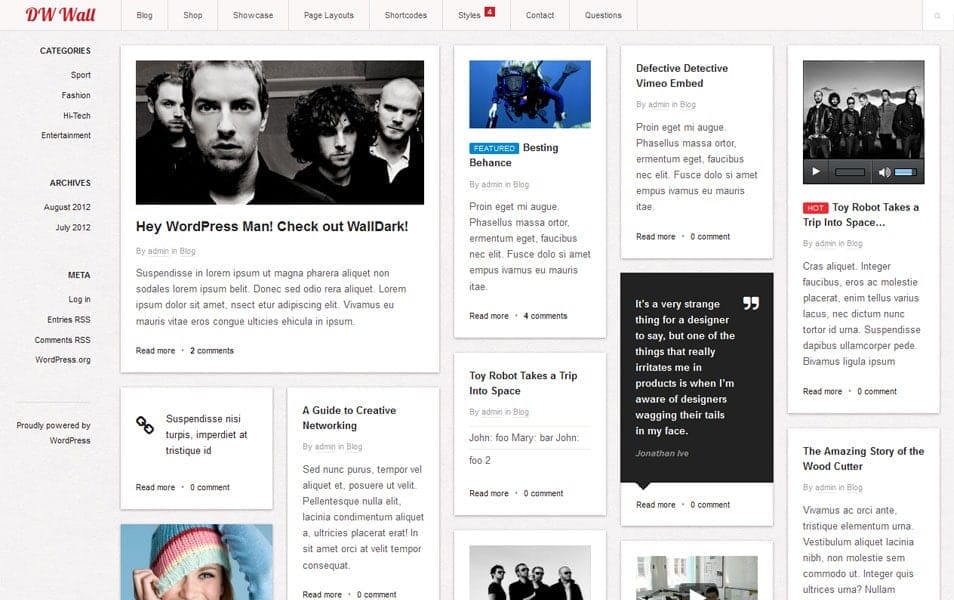Go to the Shortcodes menu item
The height and width of the screenshot is (600, 954).
[x=405, y=16]
